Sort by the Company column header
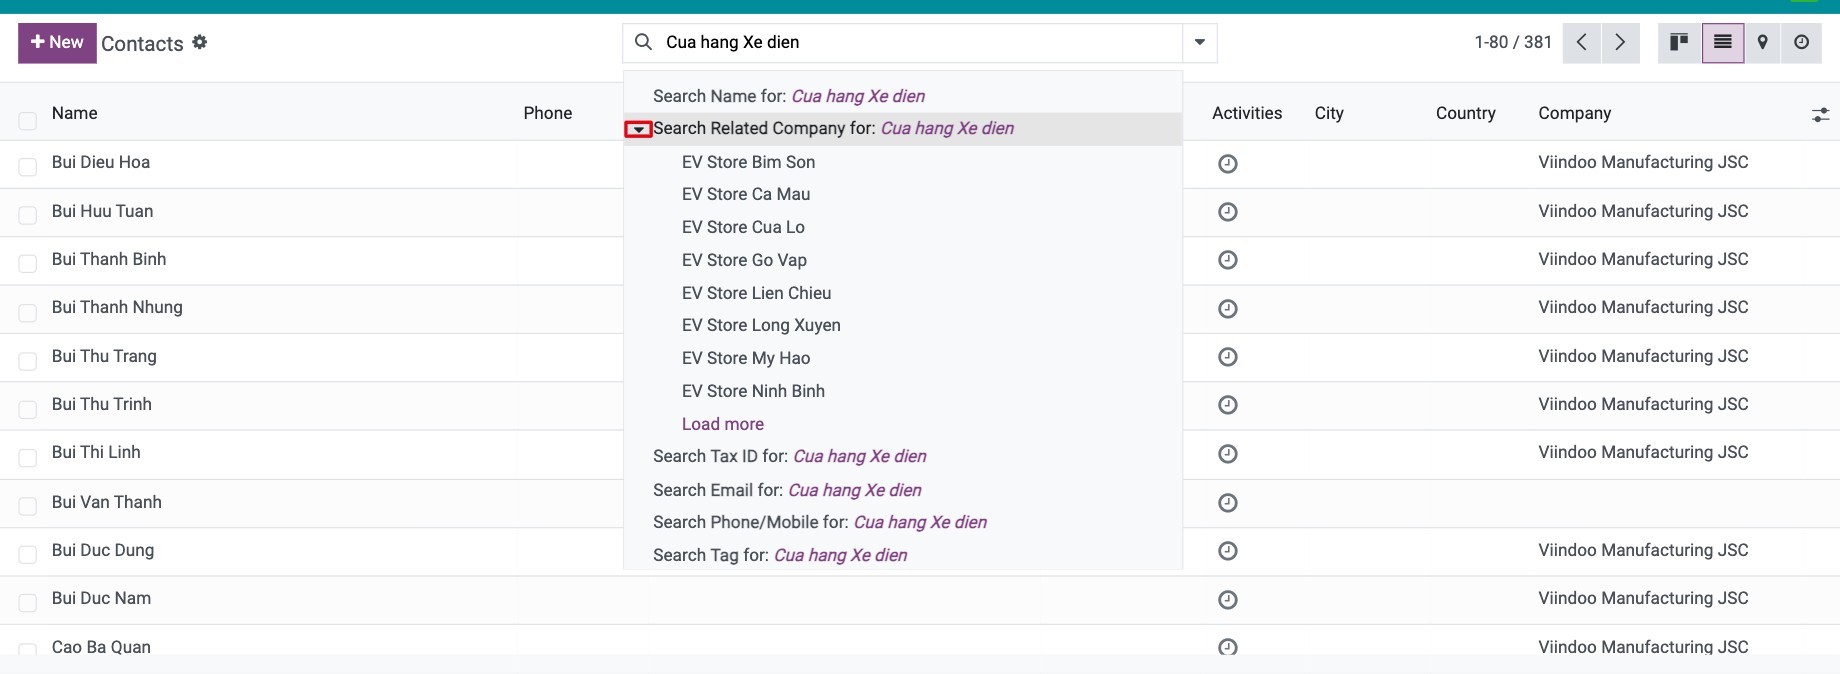The image size is (1840, 674). [x=1575, y=113]
